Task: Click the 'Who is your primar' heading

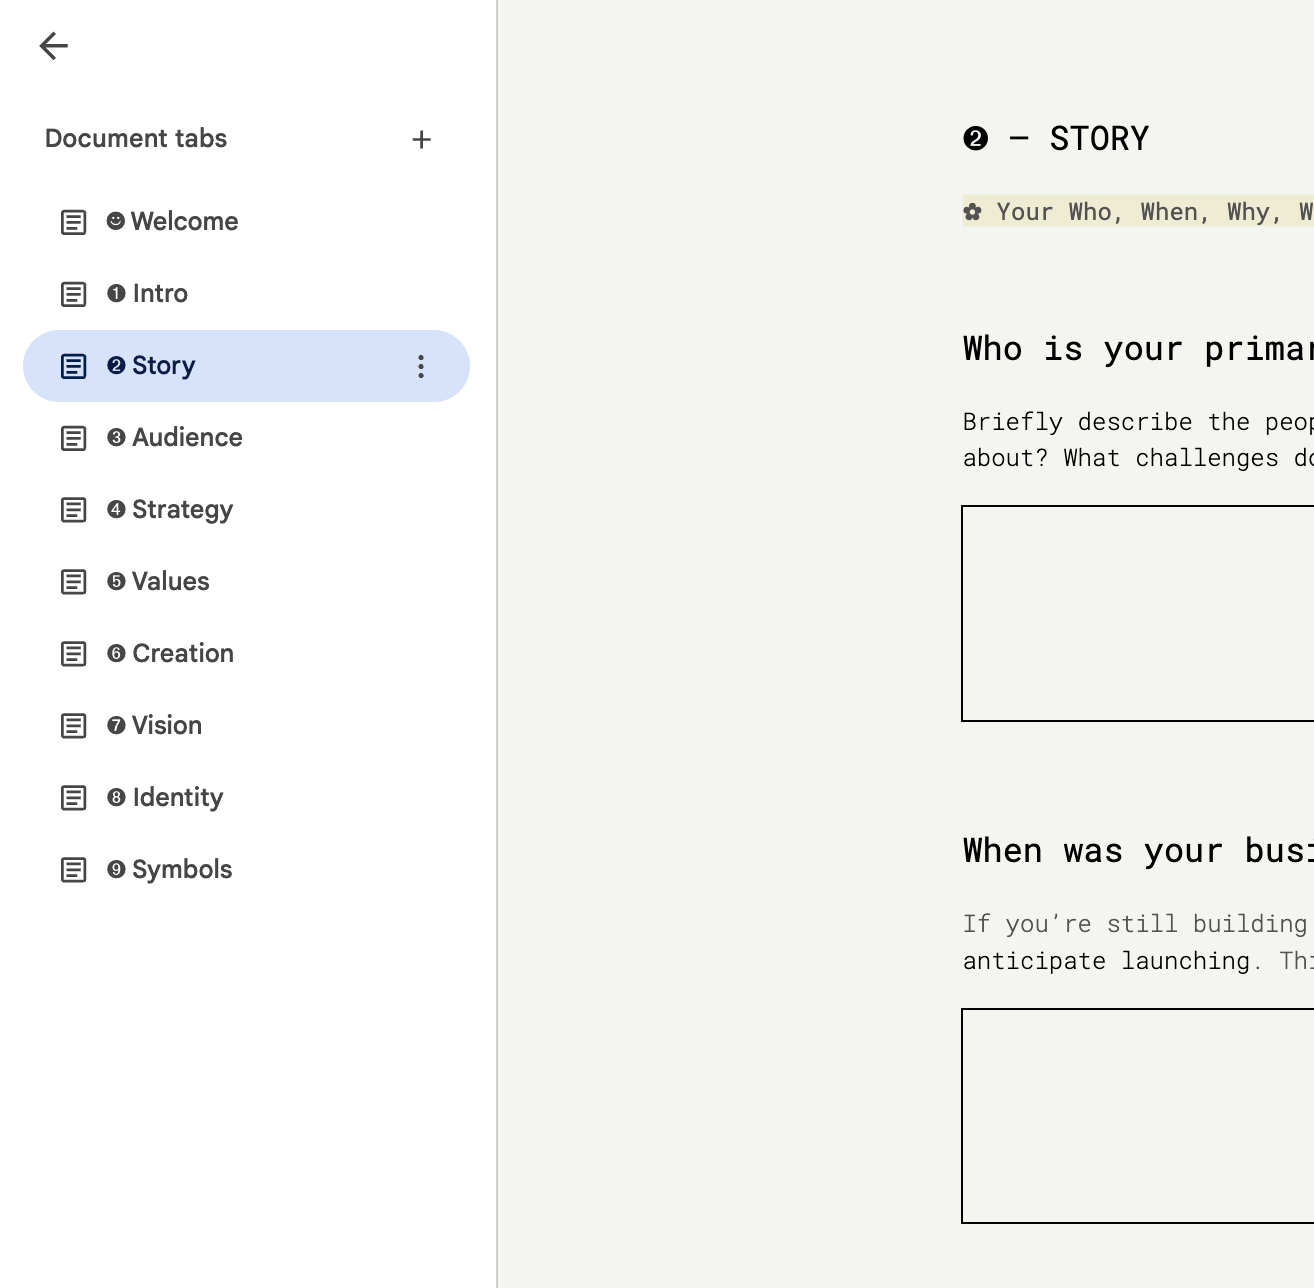Action: point(1138,348)
